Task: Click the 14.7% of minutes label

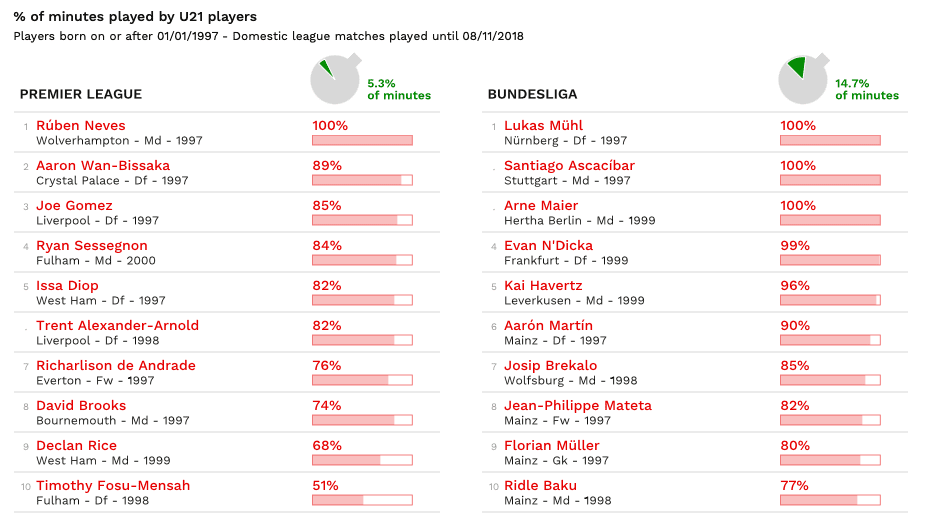Action: 867,90
